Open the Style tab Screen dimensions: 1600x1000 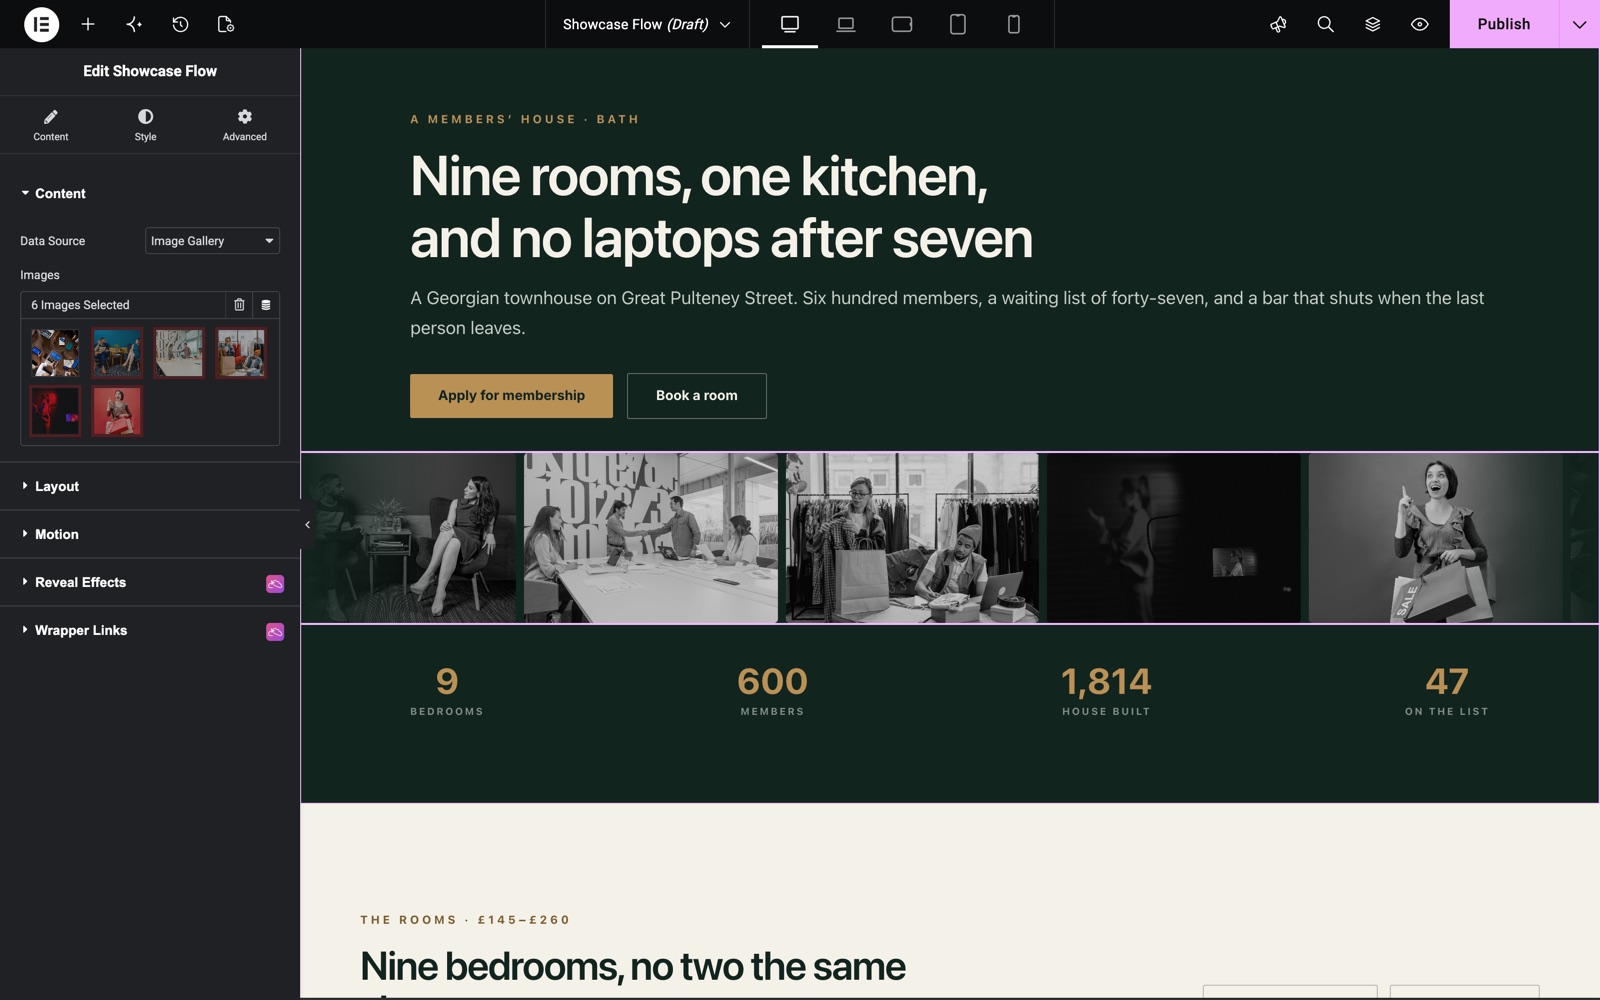146,125
